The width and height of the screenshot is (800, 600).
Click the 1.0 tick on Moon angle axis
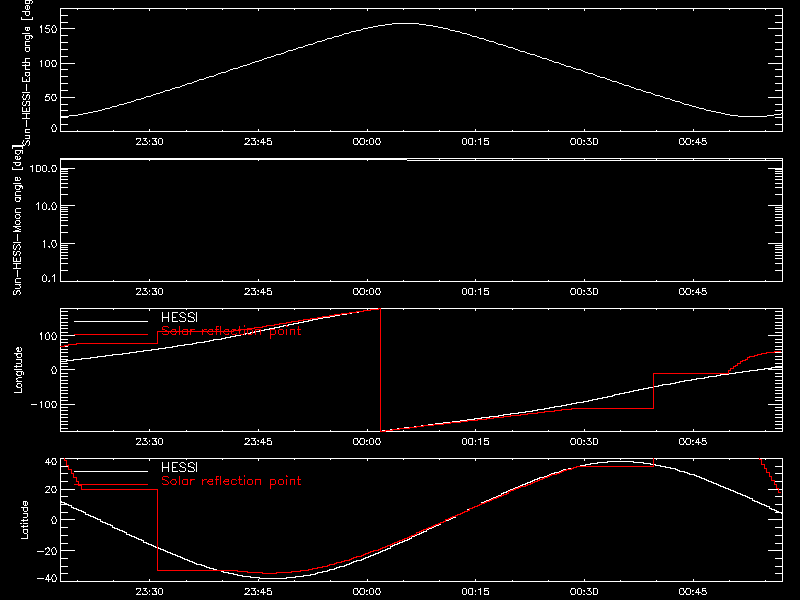point(49,244)
